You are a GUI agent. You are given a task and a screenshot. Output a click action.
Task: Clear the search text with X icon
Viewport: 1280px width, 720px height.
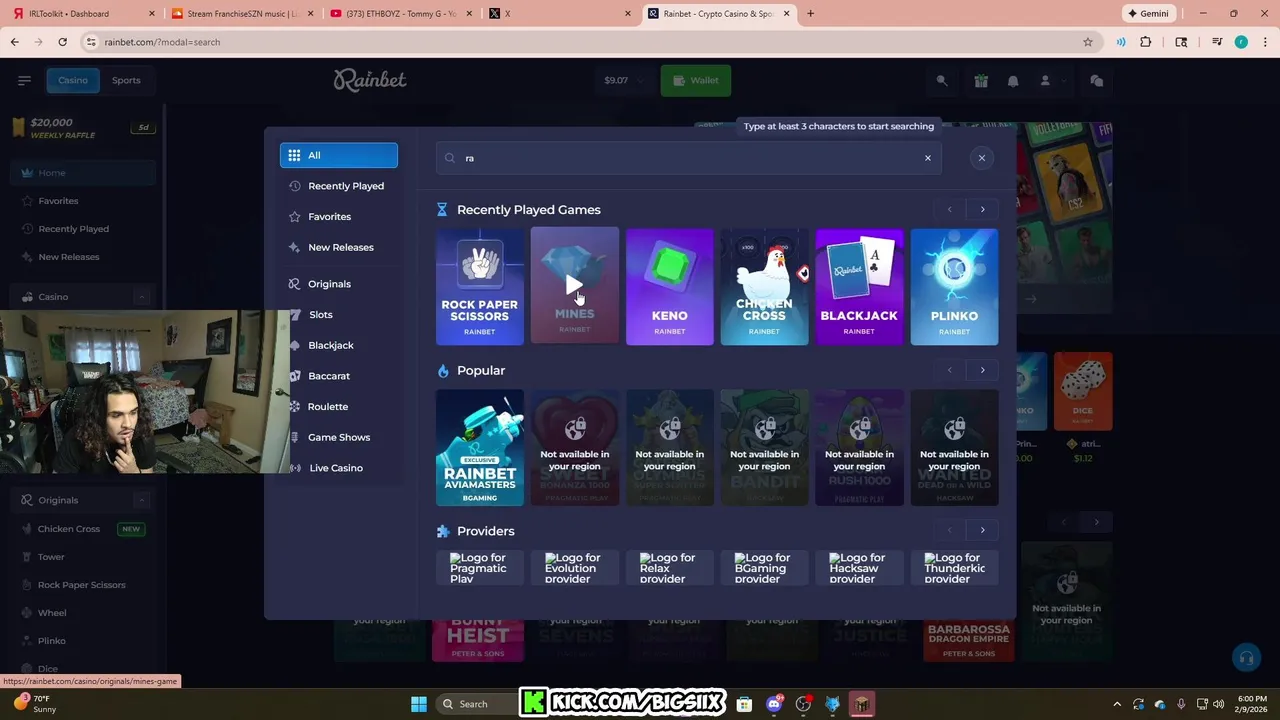click(x=927, y=158)
